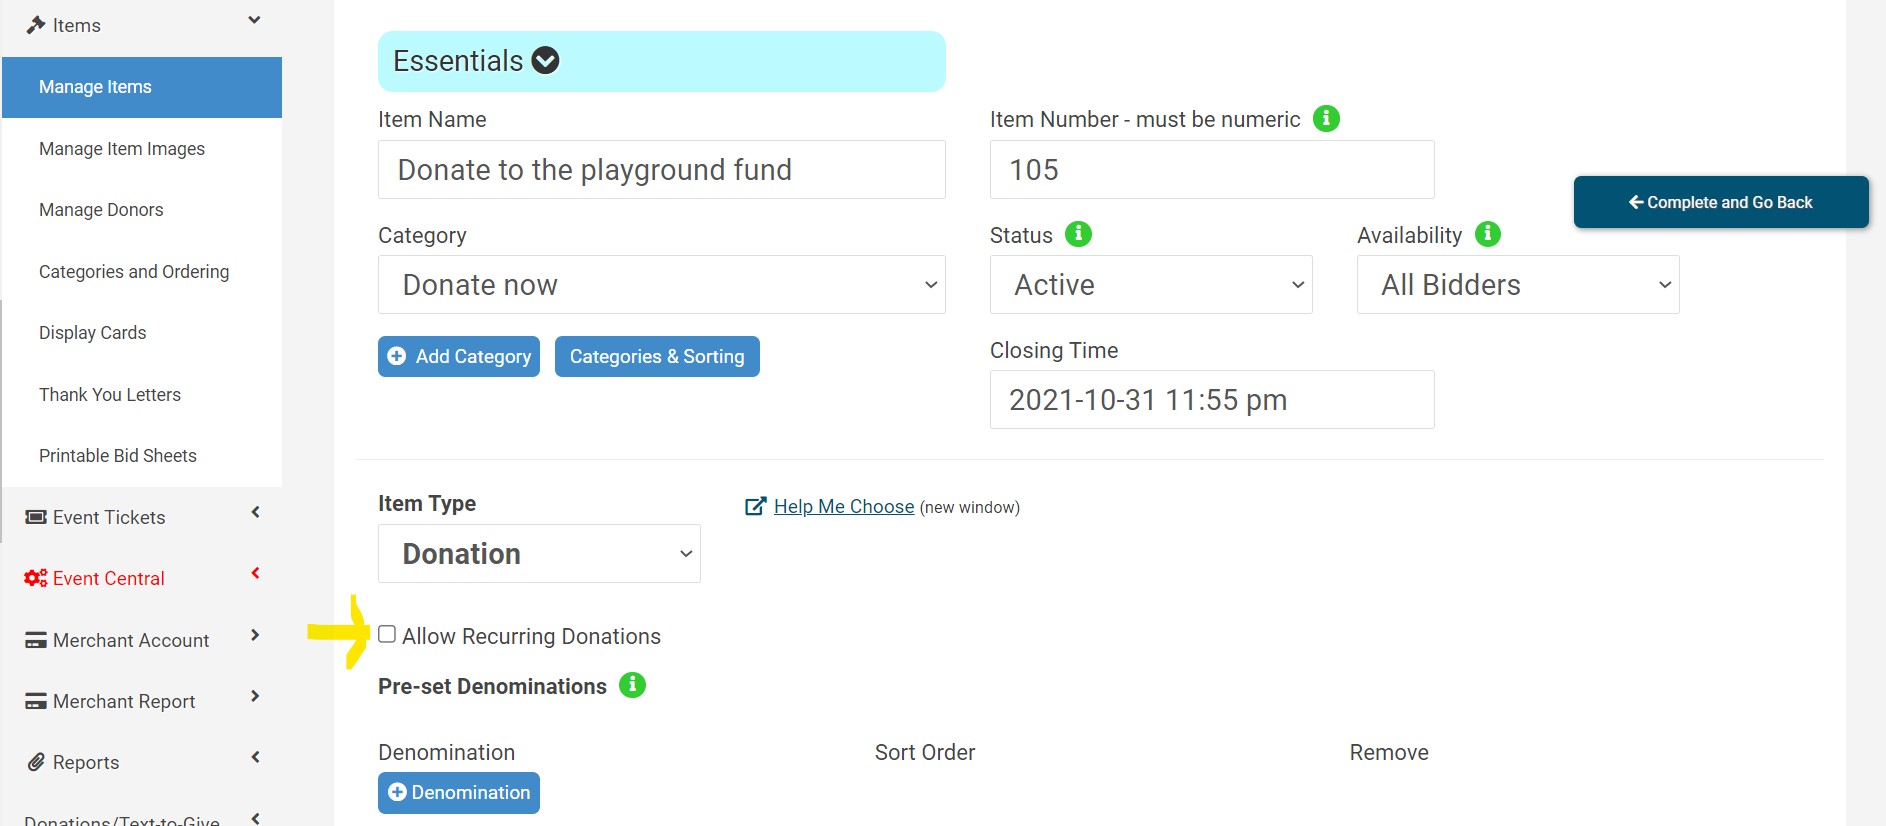Screen dimensions: 1886x826
Task: Click the Add Category button
Action: point(459,357)
